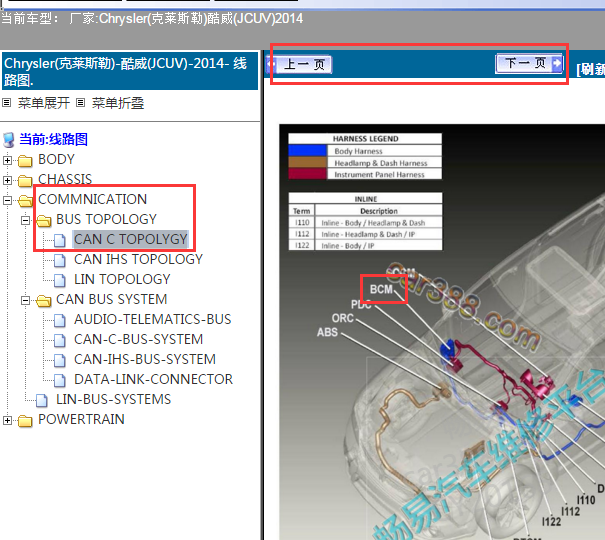Open the LIN-BUS-SYSTEMS diagram
The width and height of the screenshot is (605, 540).
(x=113, y=400)
